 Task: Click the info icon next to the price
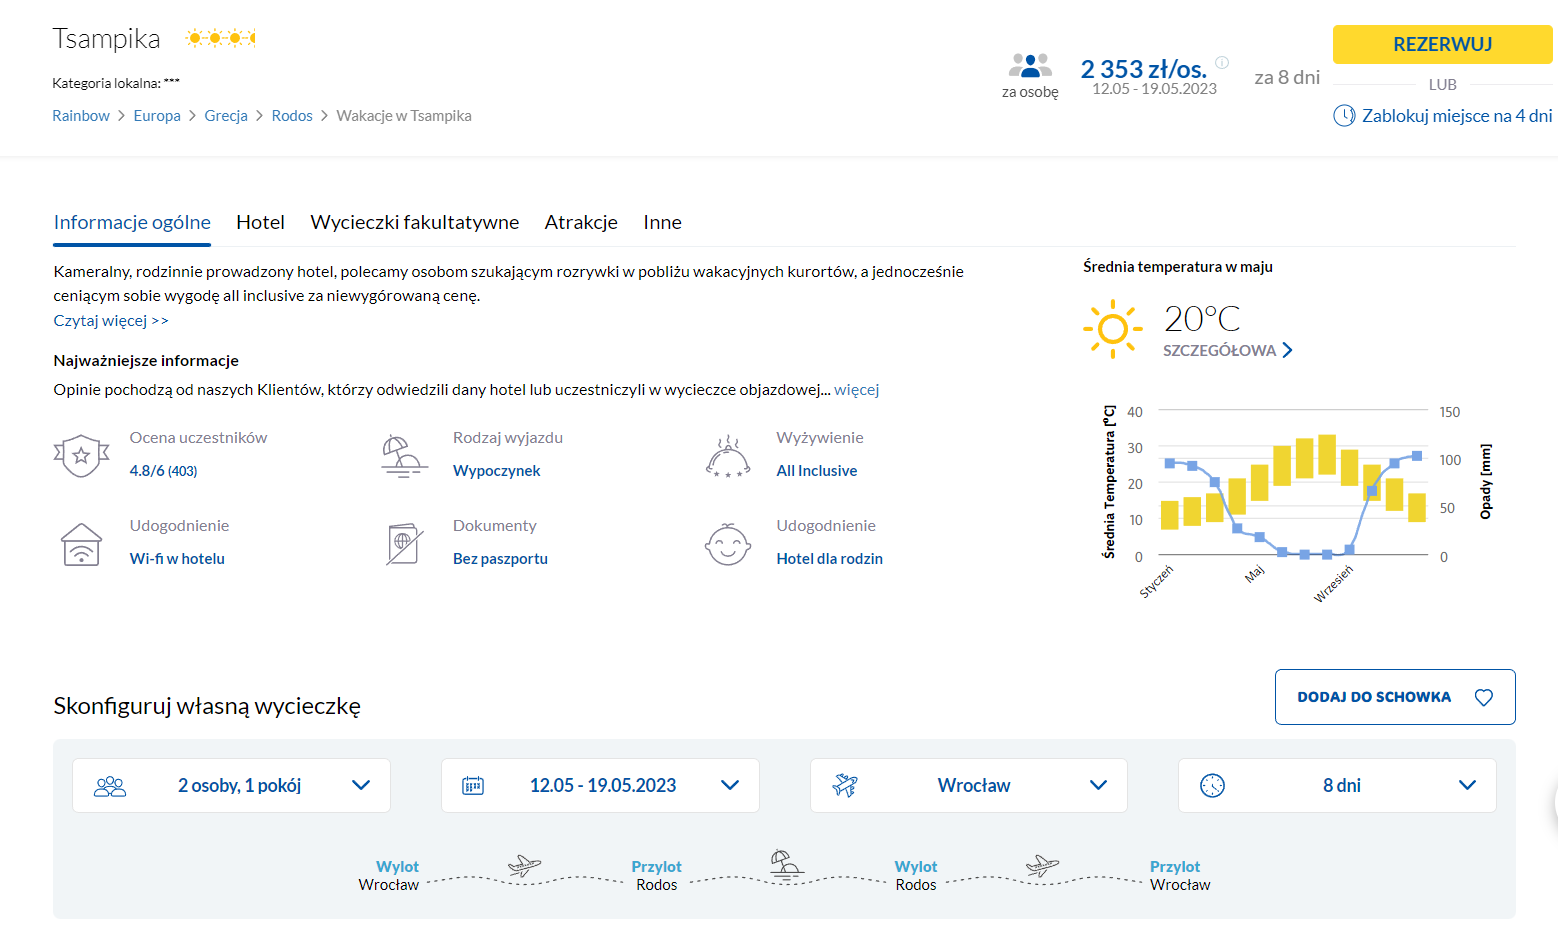point(1221,62)
